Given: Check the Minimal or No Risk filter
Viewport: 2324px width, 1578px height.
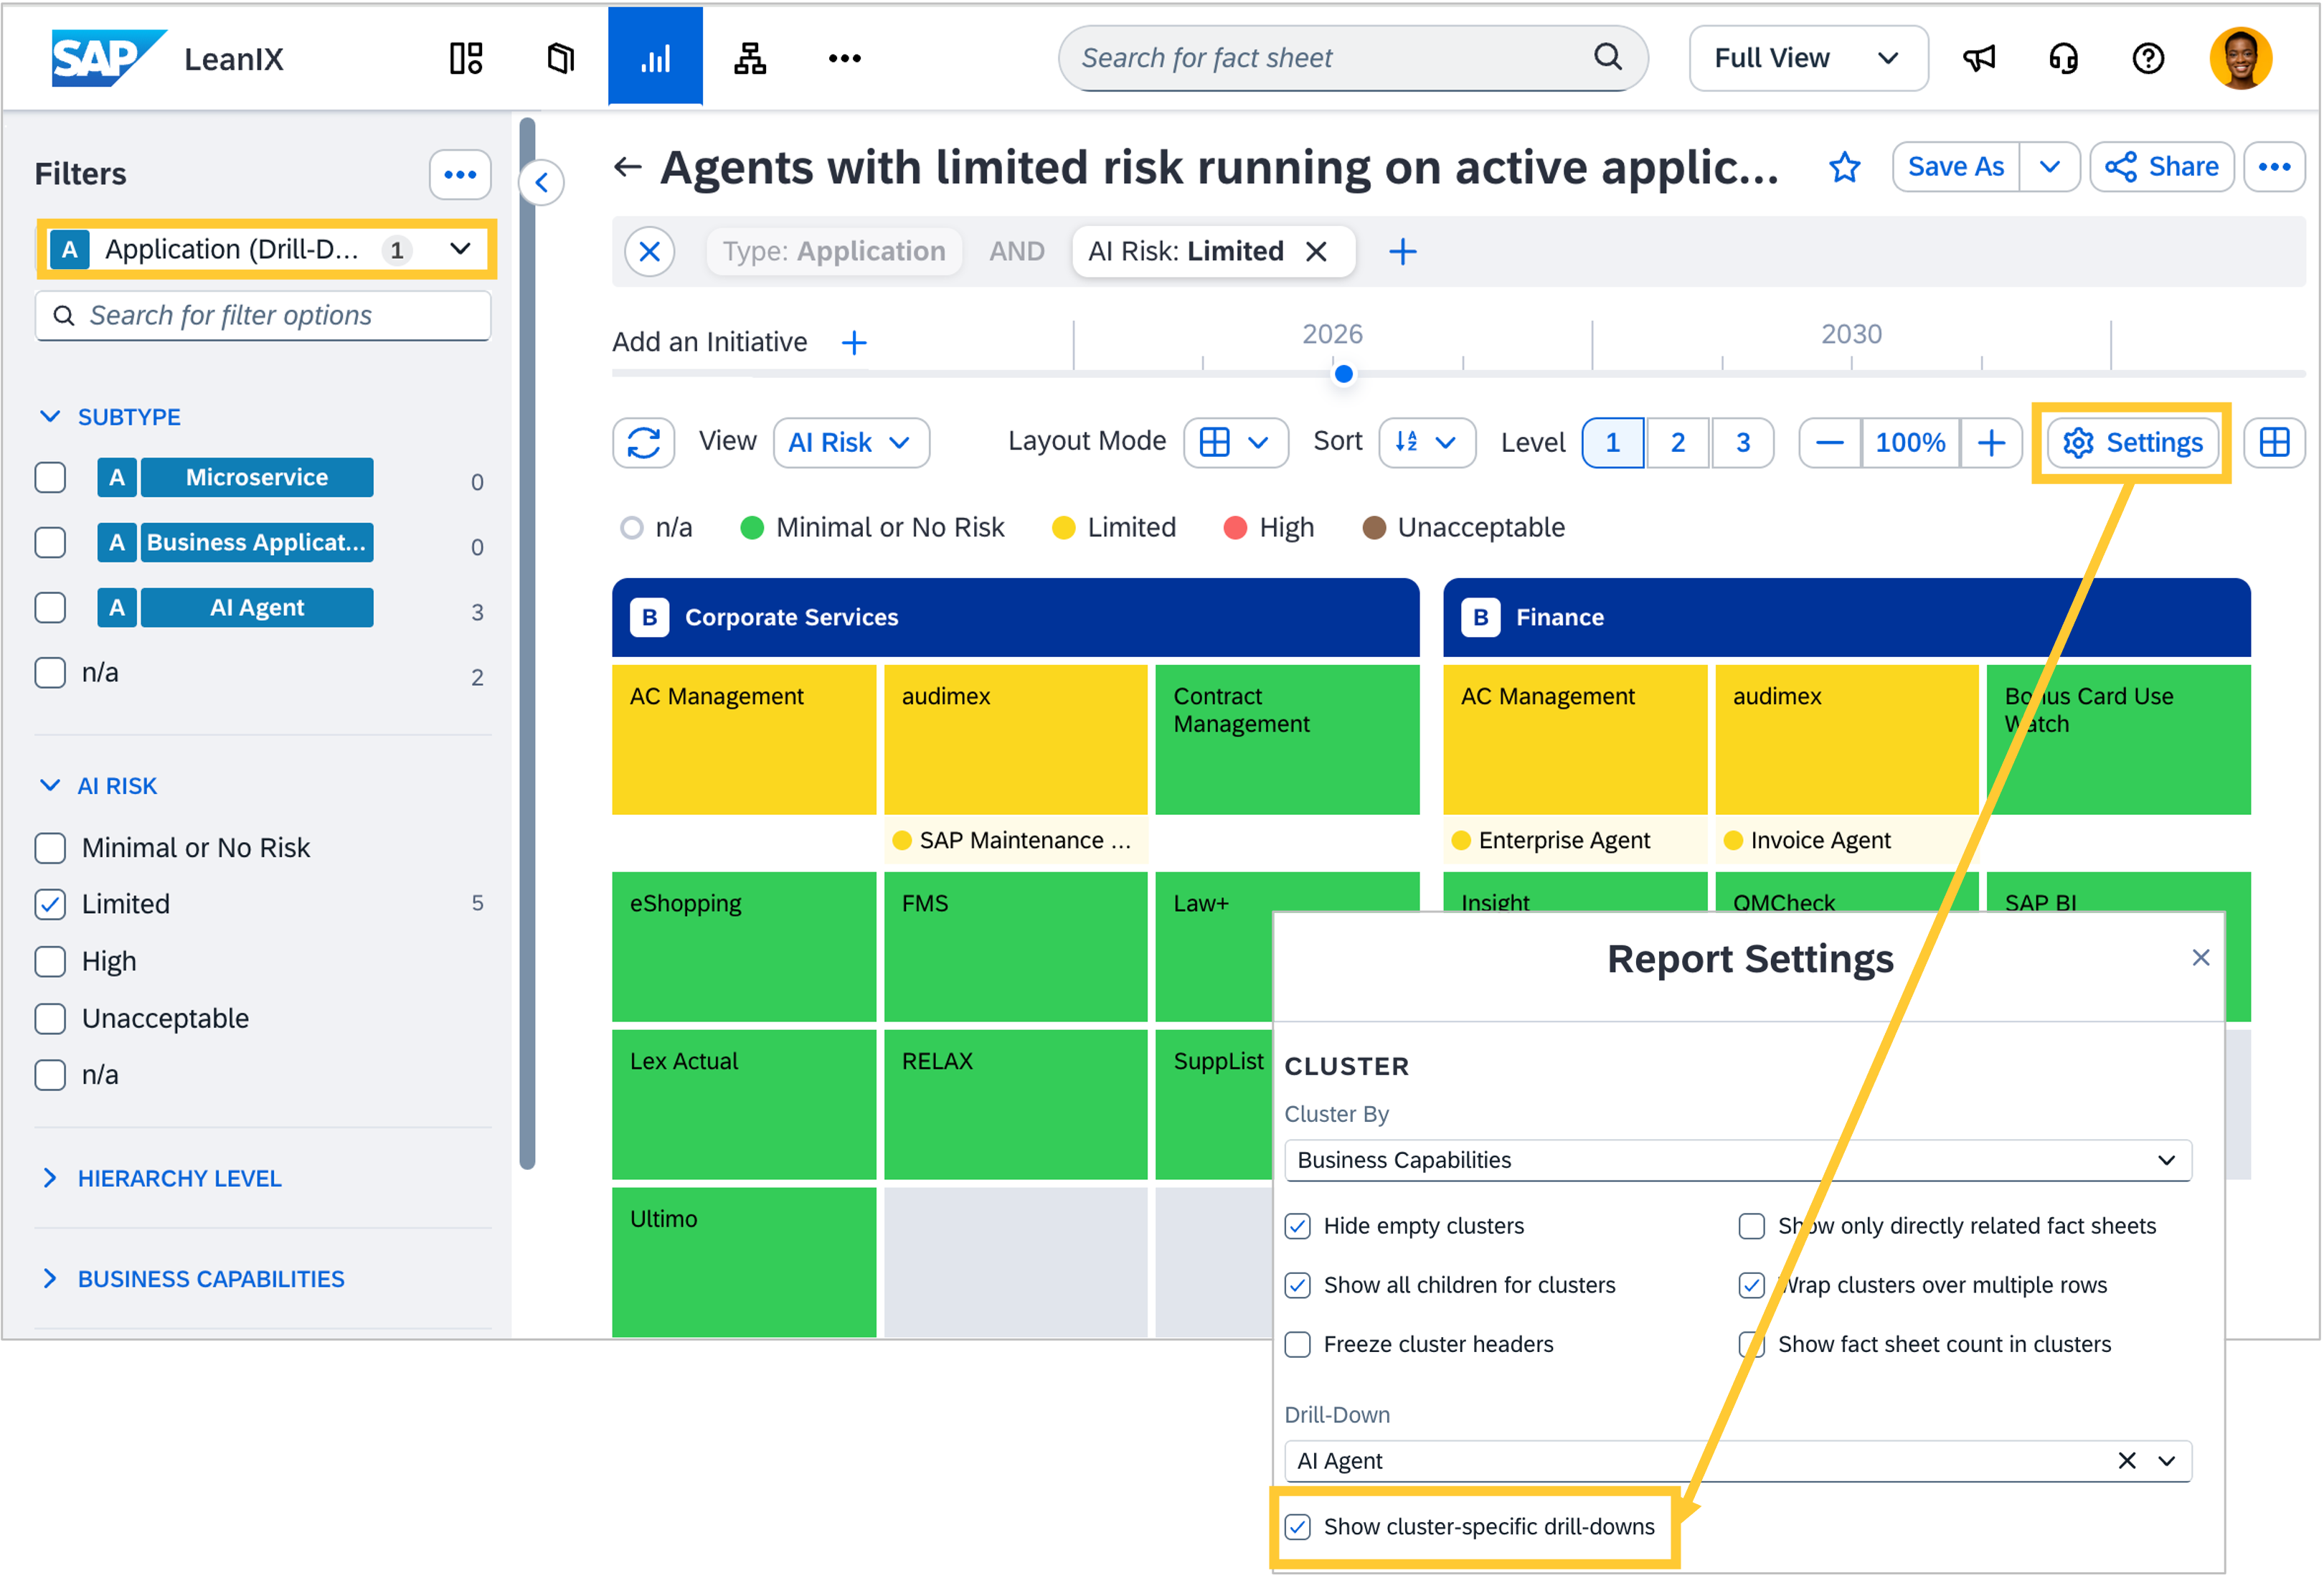Looking at the screenshot, I should click(50, 848).
